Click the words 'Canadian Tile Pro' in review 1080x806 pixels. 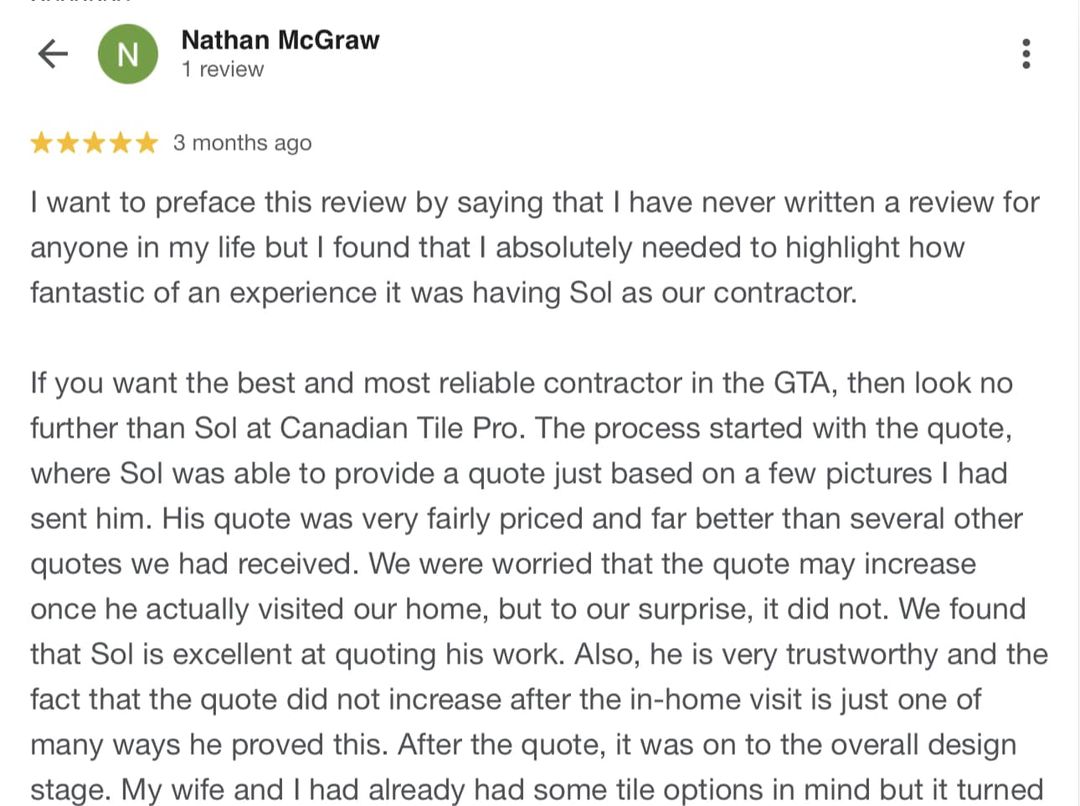coord(399,428)
